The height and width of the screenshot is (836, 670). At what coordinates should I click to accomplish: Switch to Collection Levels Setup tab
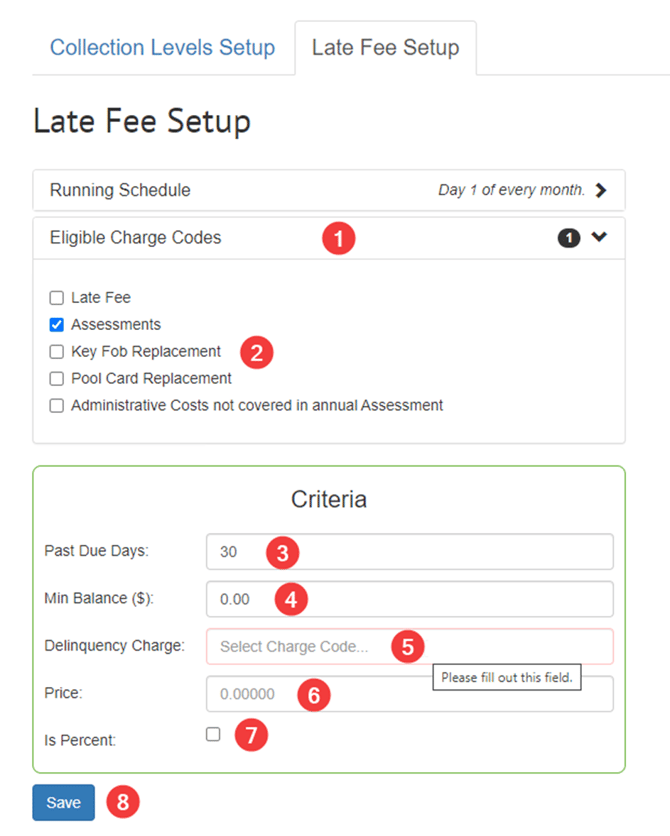tap(162, 48)
